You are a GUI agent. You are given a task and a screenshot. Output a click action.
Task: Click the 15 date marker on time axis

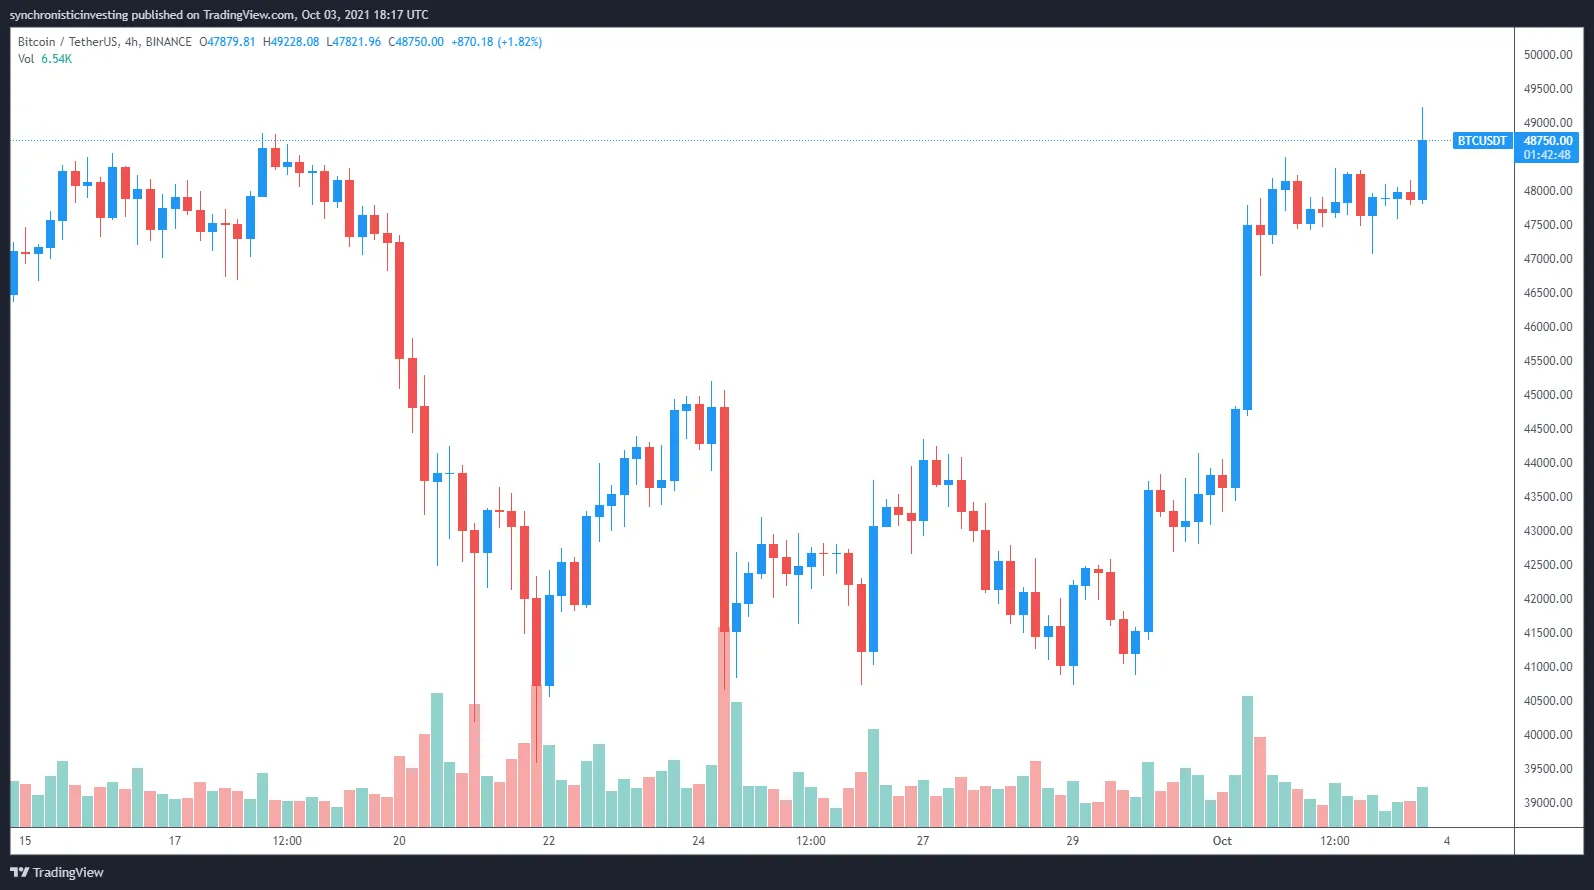[x=25, y=841]
